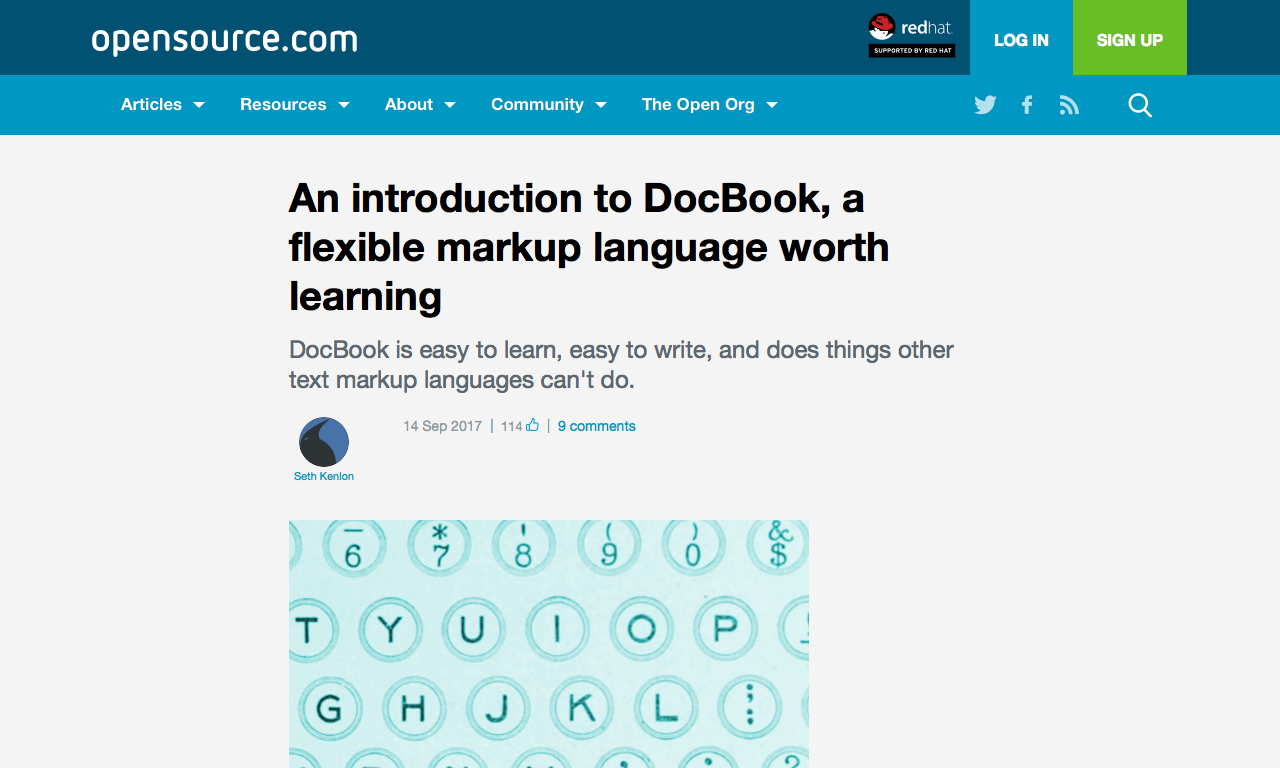Go to opensource.com home logo
This screenshot has height=768, width=1280.
(x=225, y=40)
